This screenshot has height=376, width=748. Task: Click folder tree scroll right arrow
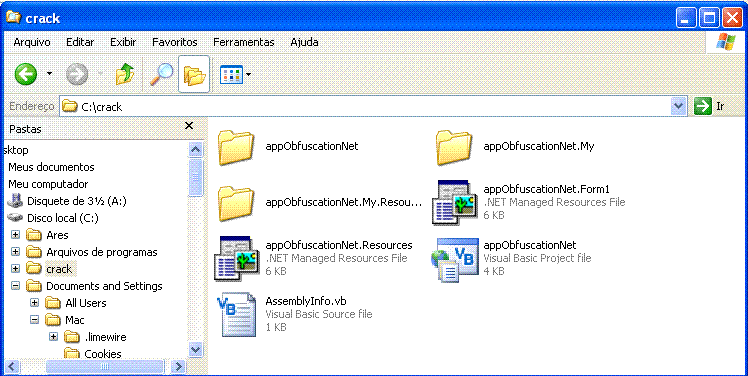point(178,366)
